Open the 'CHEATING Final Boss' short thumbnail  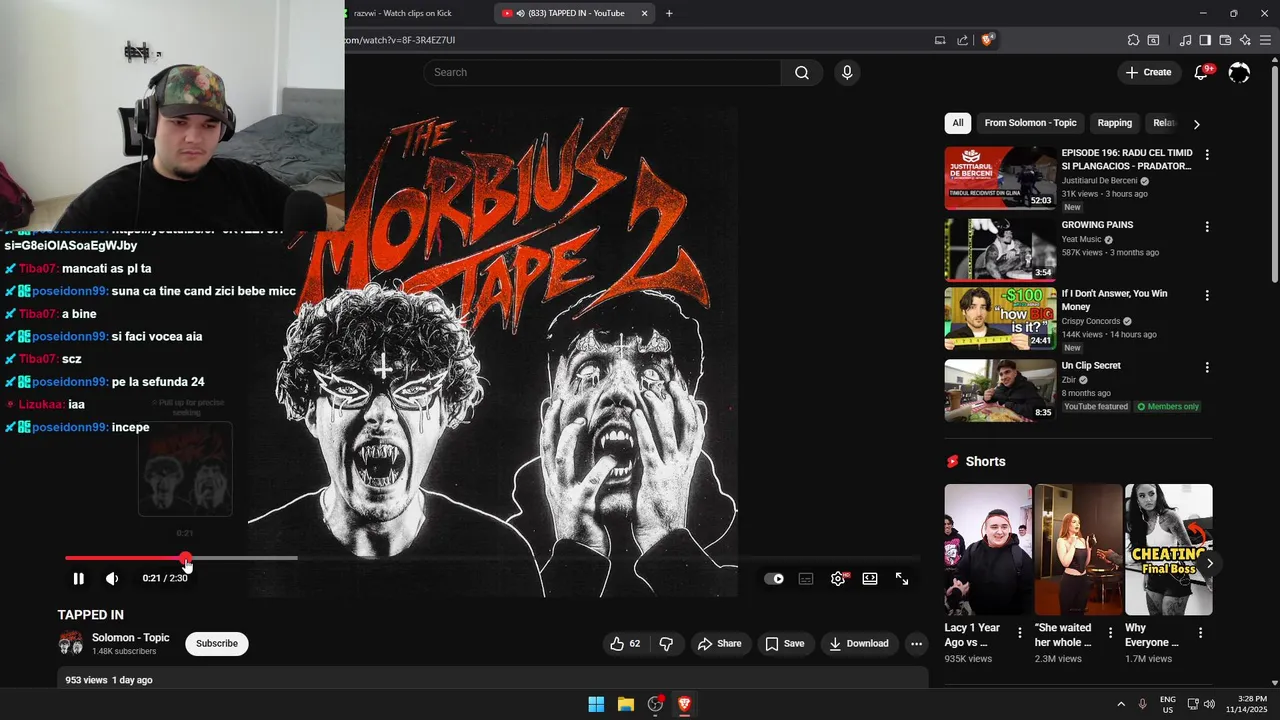(1168, 550)
